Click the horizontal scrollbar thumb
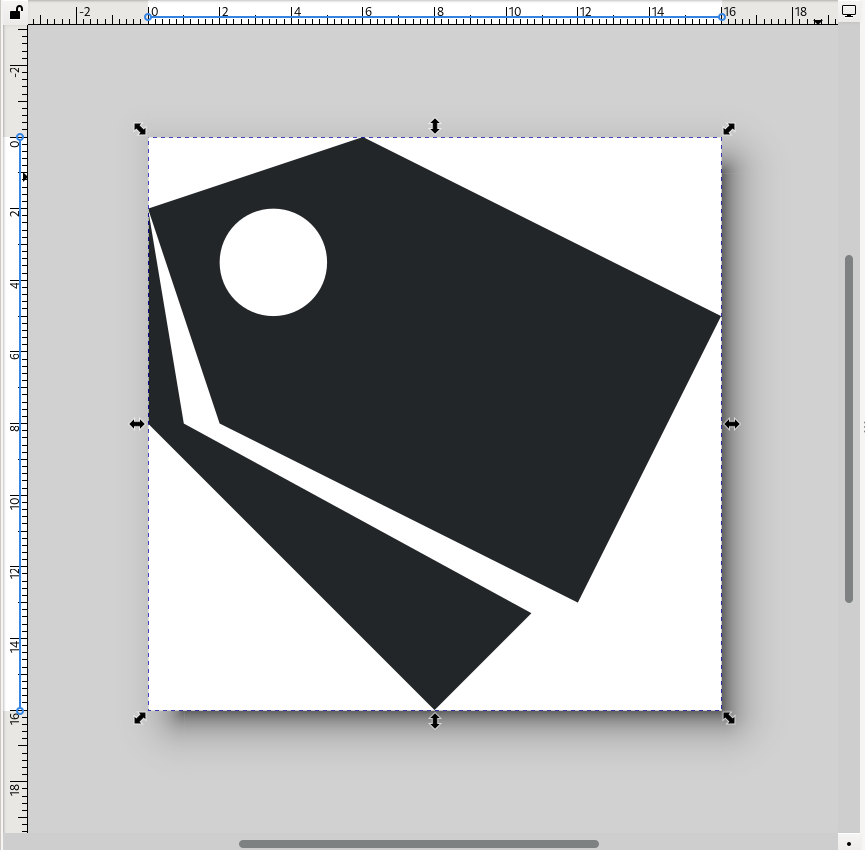 [x=419, y=844]
